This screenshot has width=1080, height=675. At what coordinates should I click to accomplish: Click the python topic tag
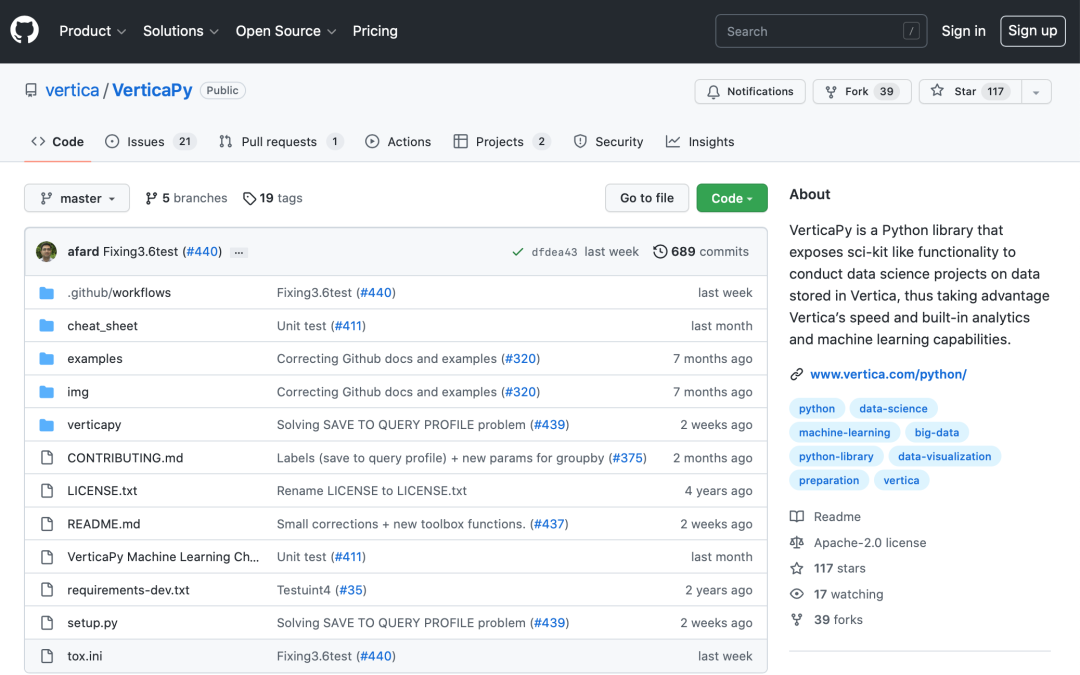pos(817,408)
